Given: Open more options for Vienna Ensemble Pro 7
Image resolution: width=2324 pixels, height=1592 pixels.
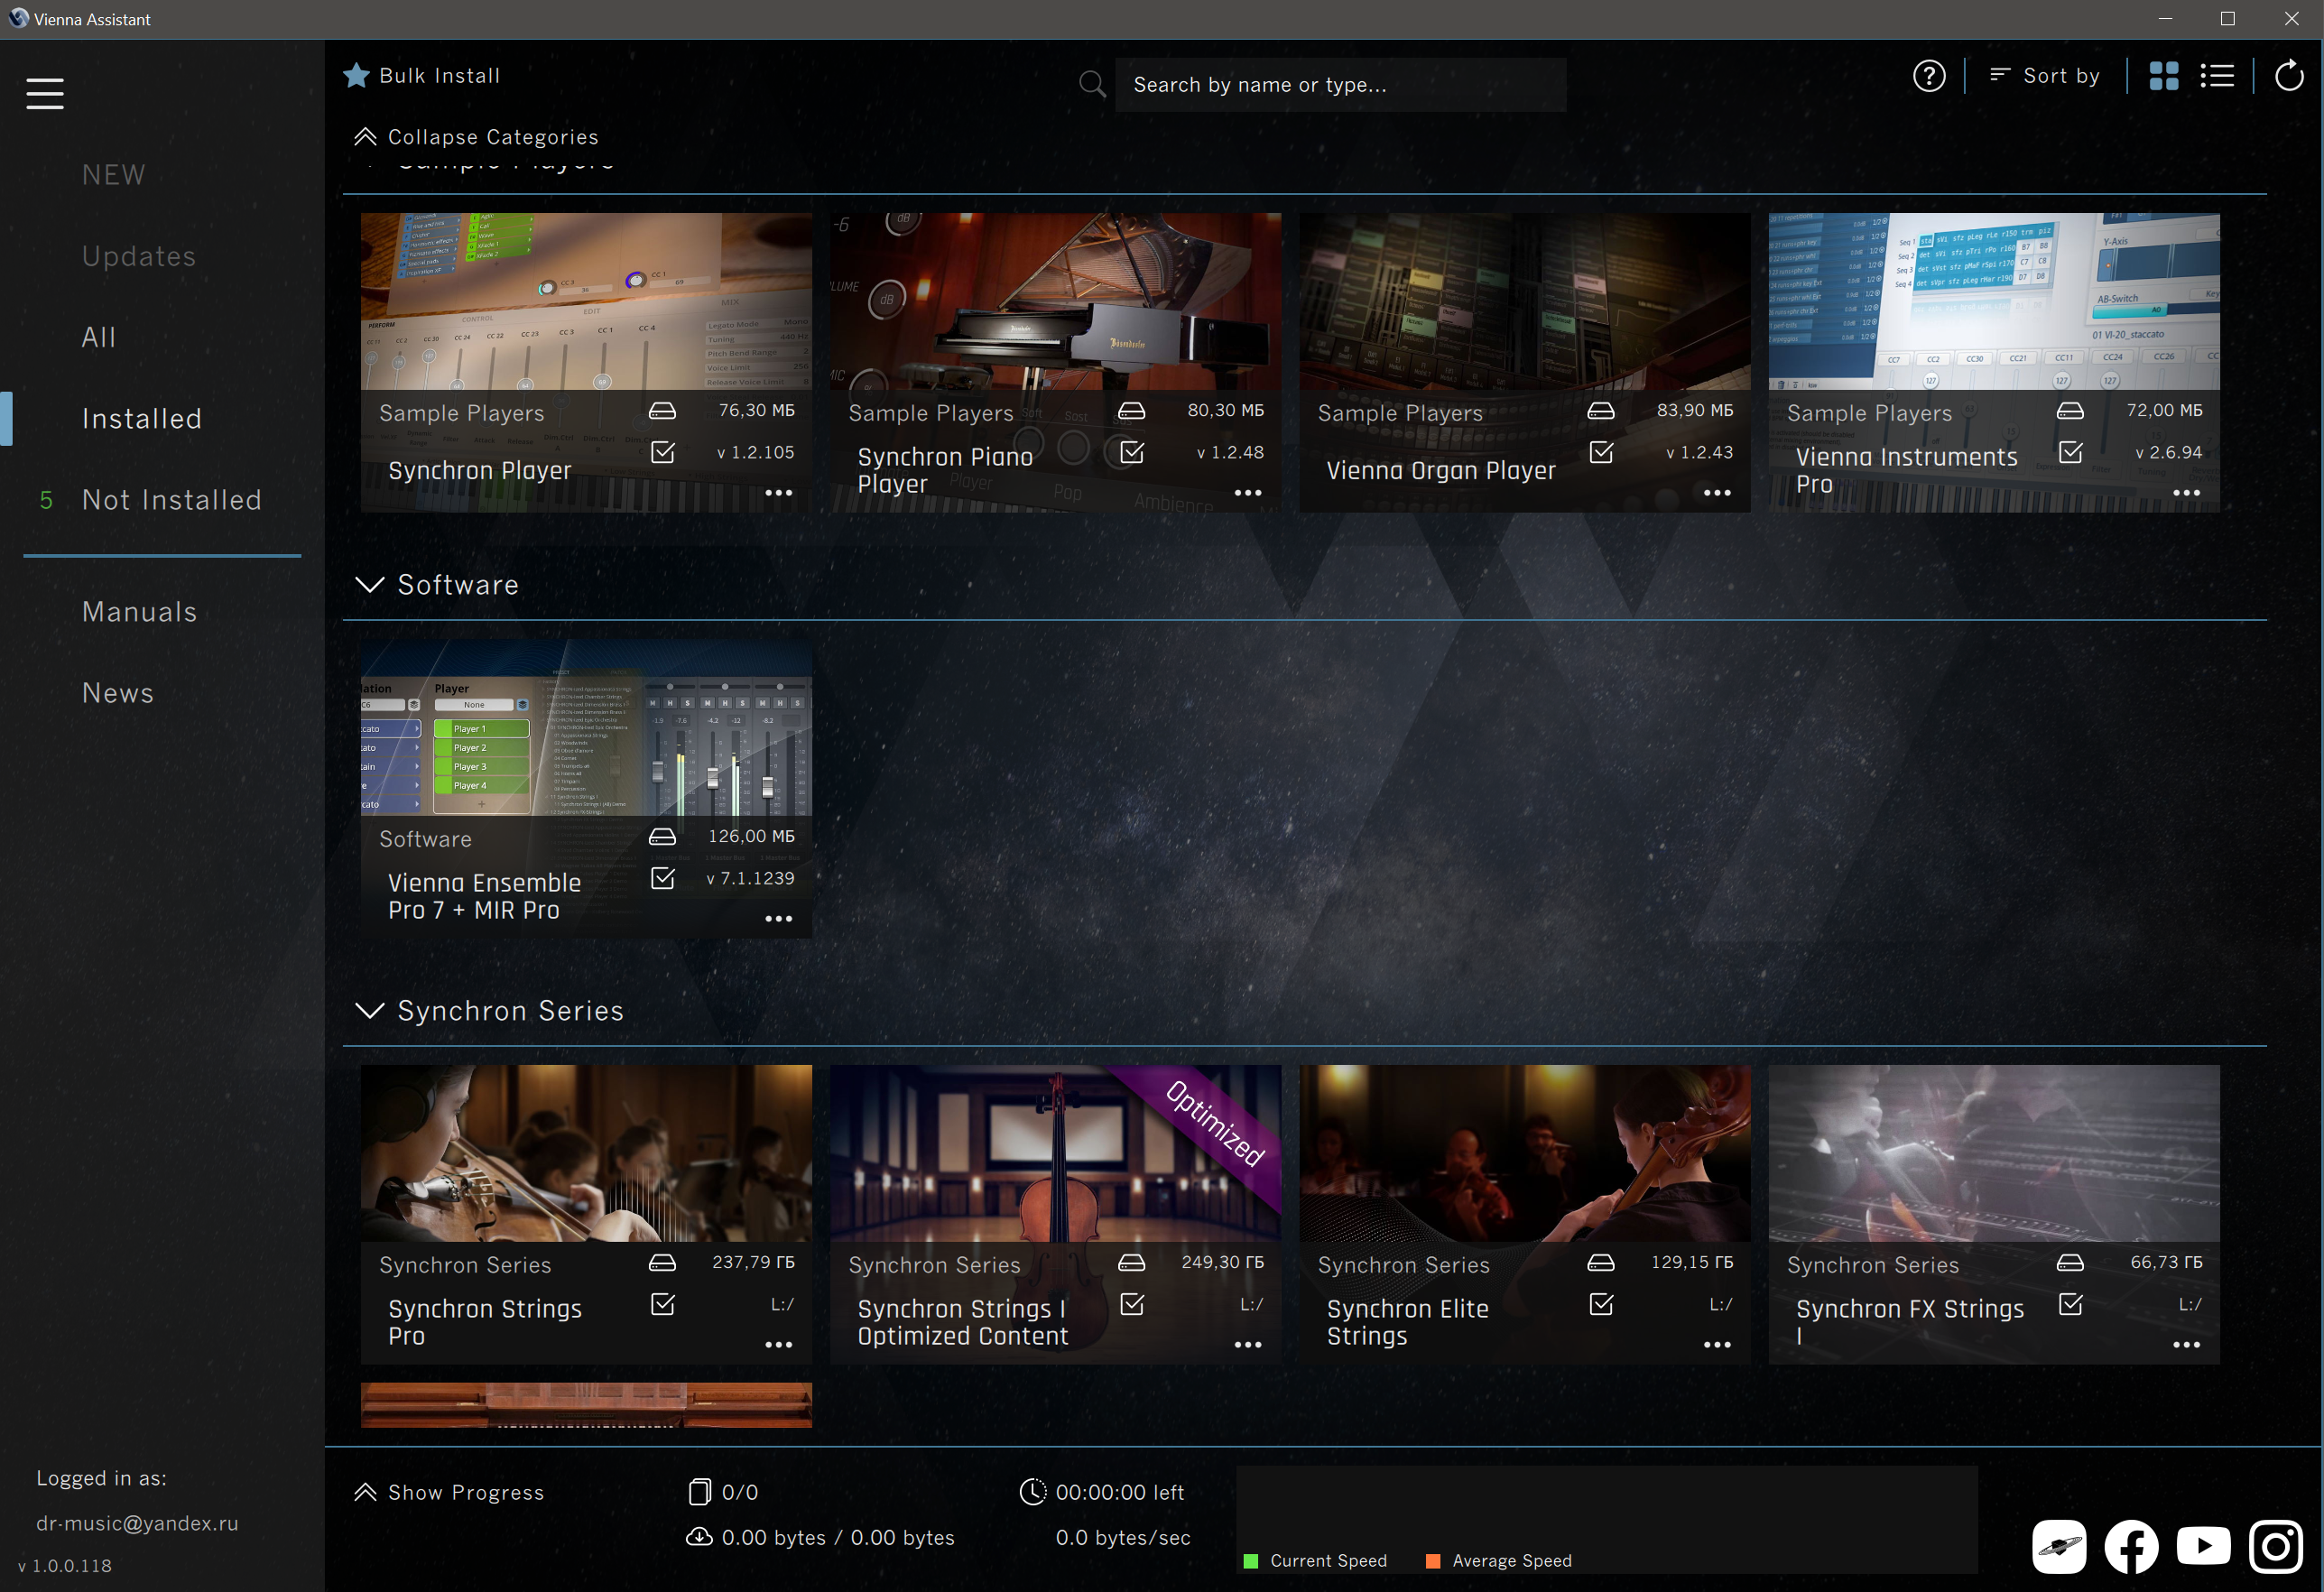Looking at the screenshot, I should pos(778,919).
